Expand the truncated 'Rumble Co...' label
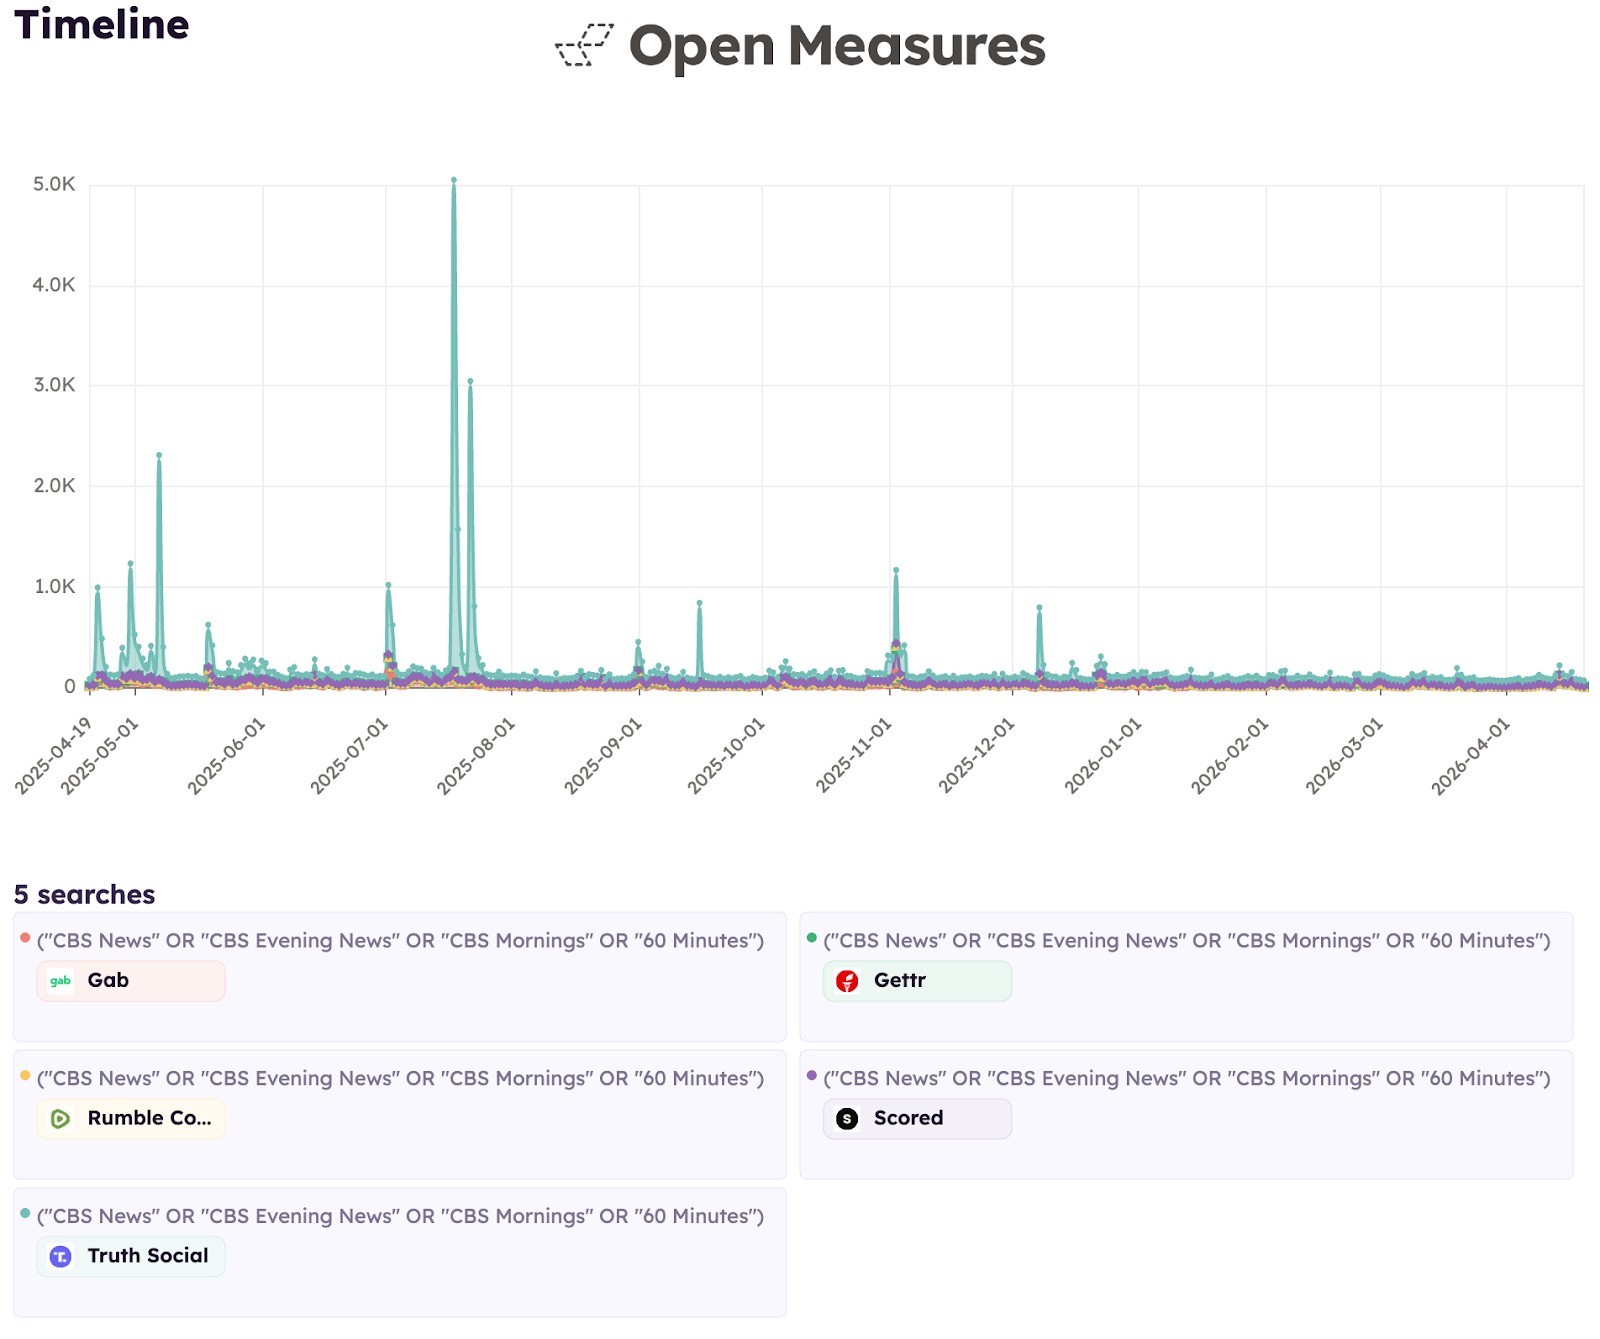The height and width of the screenshot is (1339, 1600). tap(149, 1119)
